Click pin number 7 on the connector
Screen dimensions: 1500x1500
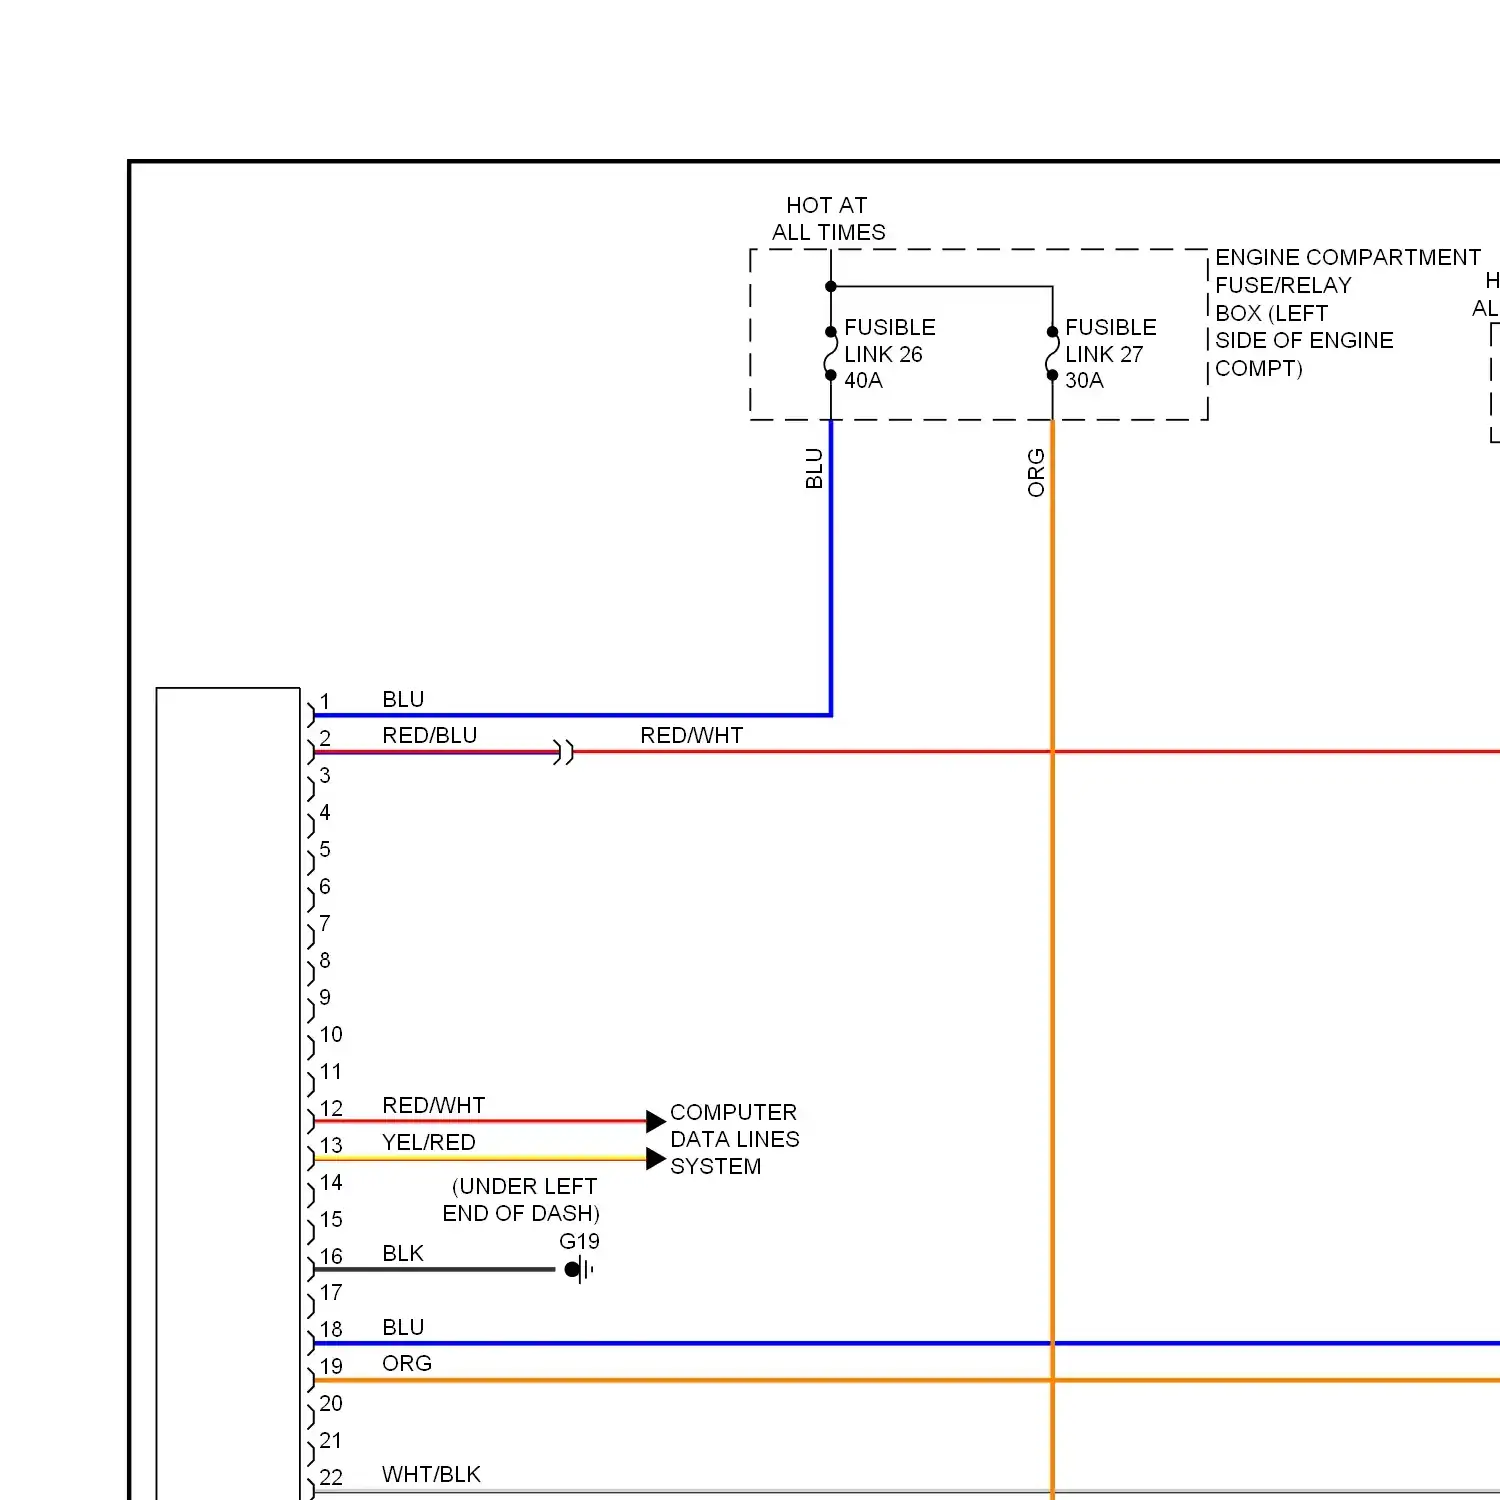pos(325,923)
